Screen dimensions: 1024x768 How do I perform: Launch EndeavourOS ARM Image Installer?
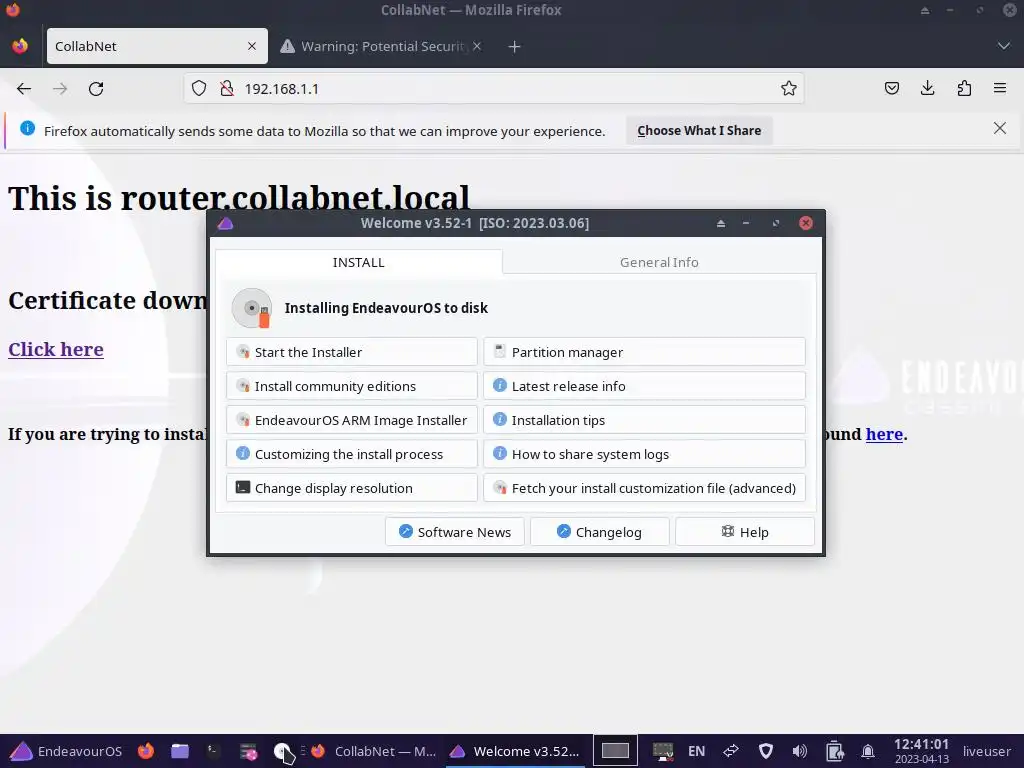coord(351,420)
